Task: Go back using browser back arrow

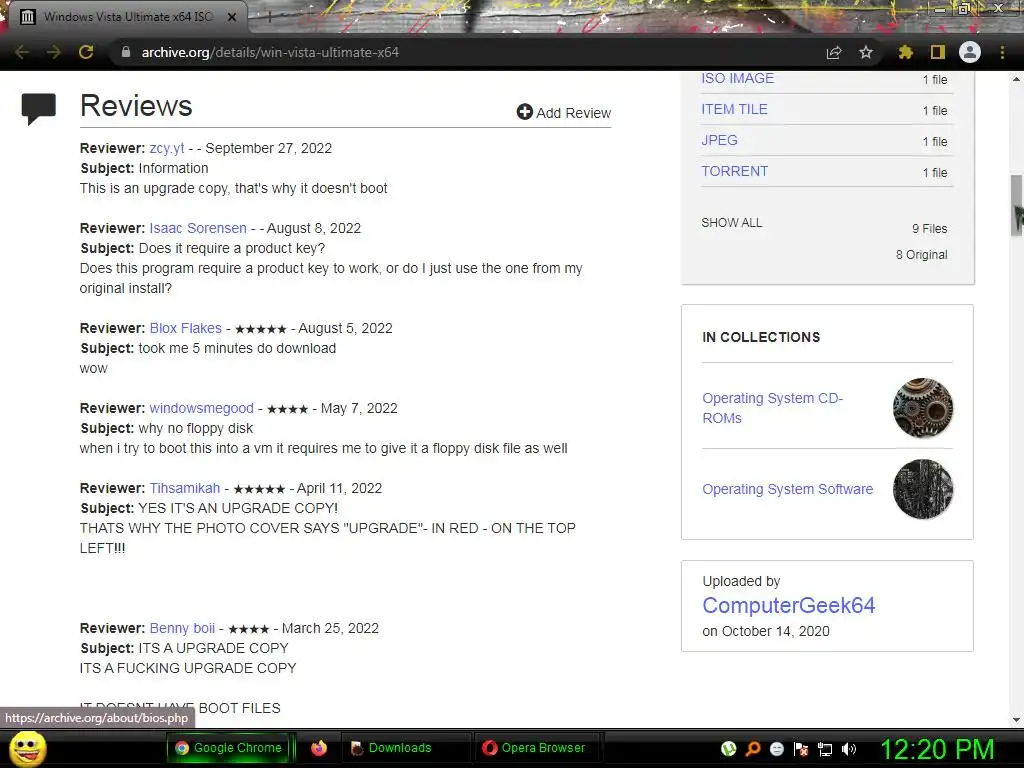Action: [x=22, y=52]
